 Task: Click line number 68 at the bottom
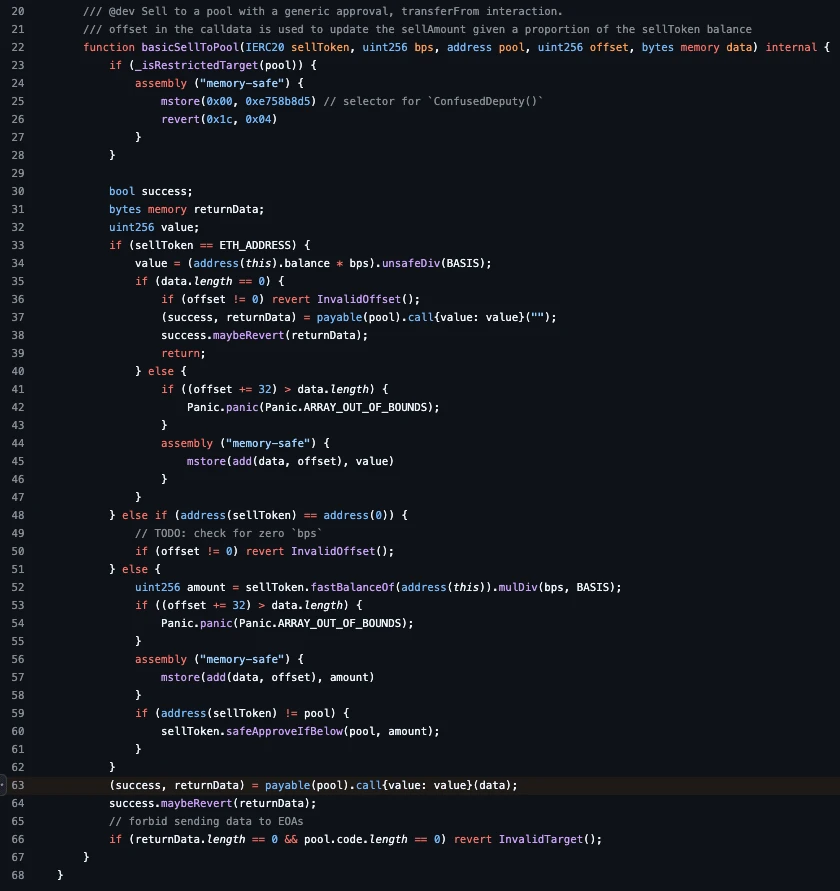tap(18, 875)
